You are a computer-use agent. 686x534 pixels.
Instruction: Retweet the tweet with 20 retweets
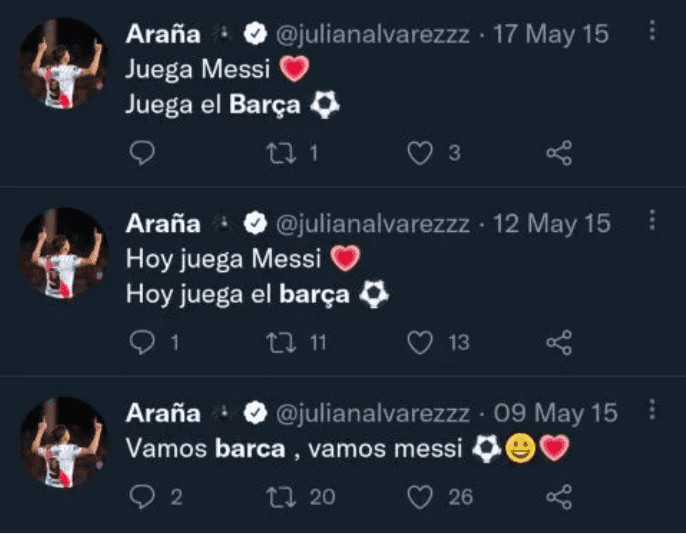coord(284,496)
